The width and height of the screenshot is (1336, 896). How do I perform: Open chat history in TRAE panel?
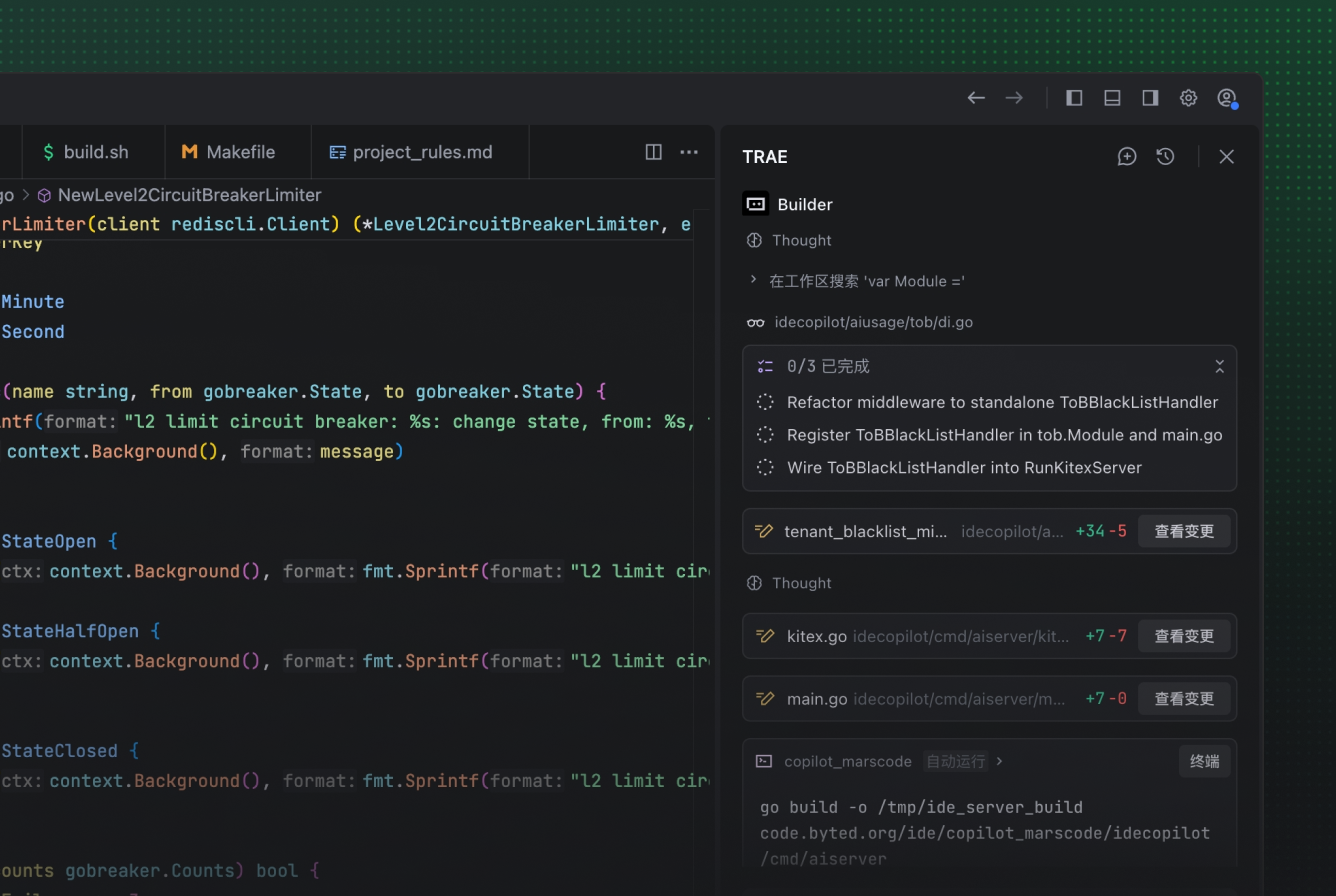[x=1165, y=156]
